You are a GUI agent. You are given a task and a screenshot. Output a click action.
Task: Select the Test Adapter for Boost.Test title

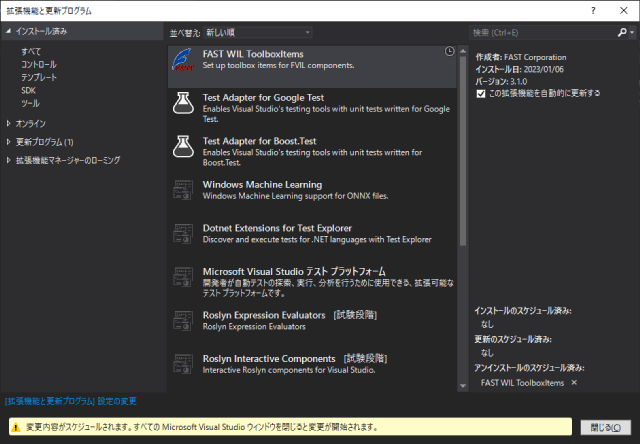click(x=260, y=141)
